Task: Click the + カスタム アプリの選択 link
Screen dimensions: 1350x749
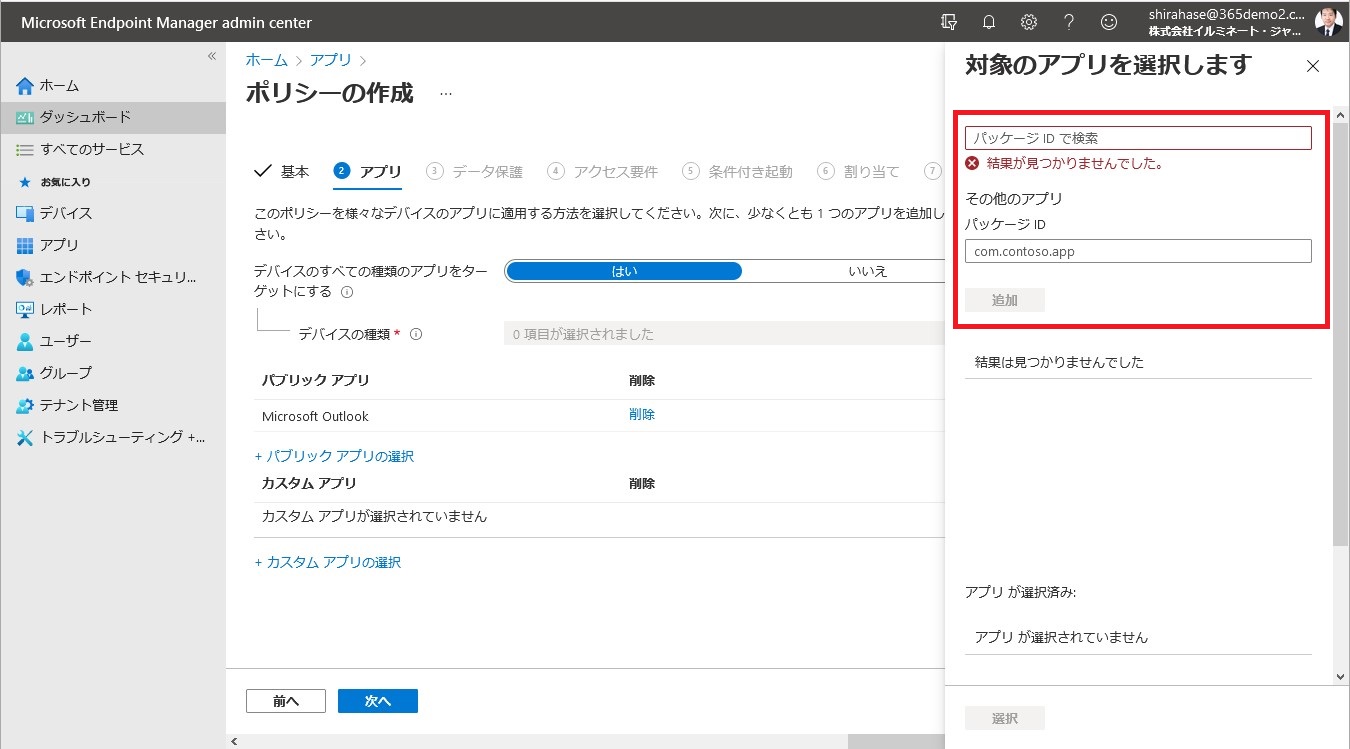Action: click(x=328, y=562)
